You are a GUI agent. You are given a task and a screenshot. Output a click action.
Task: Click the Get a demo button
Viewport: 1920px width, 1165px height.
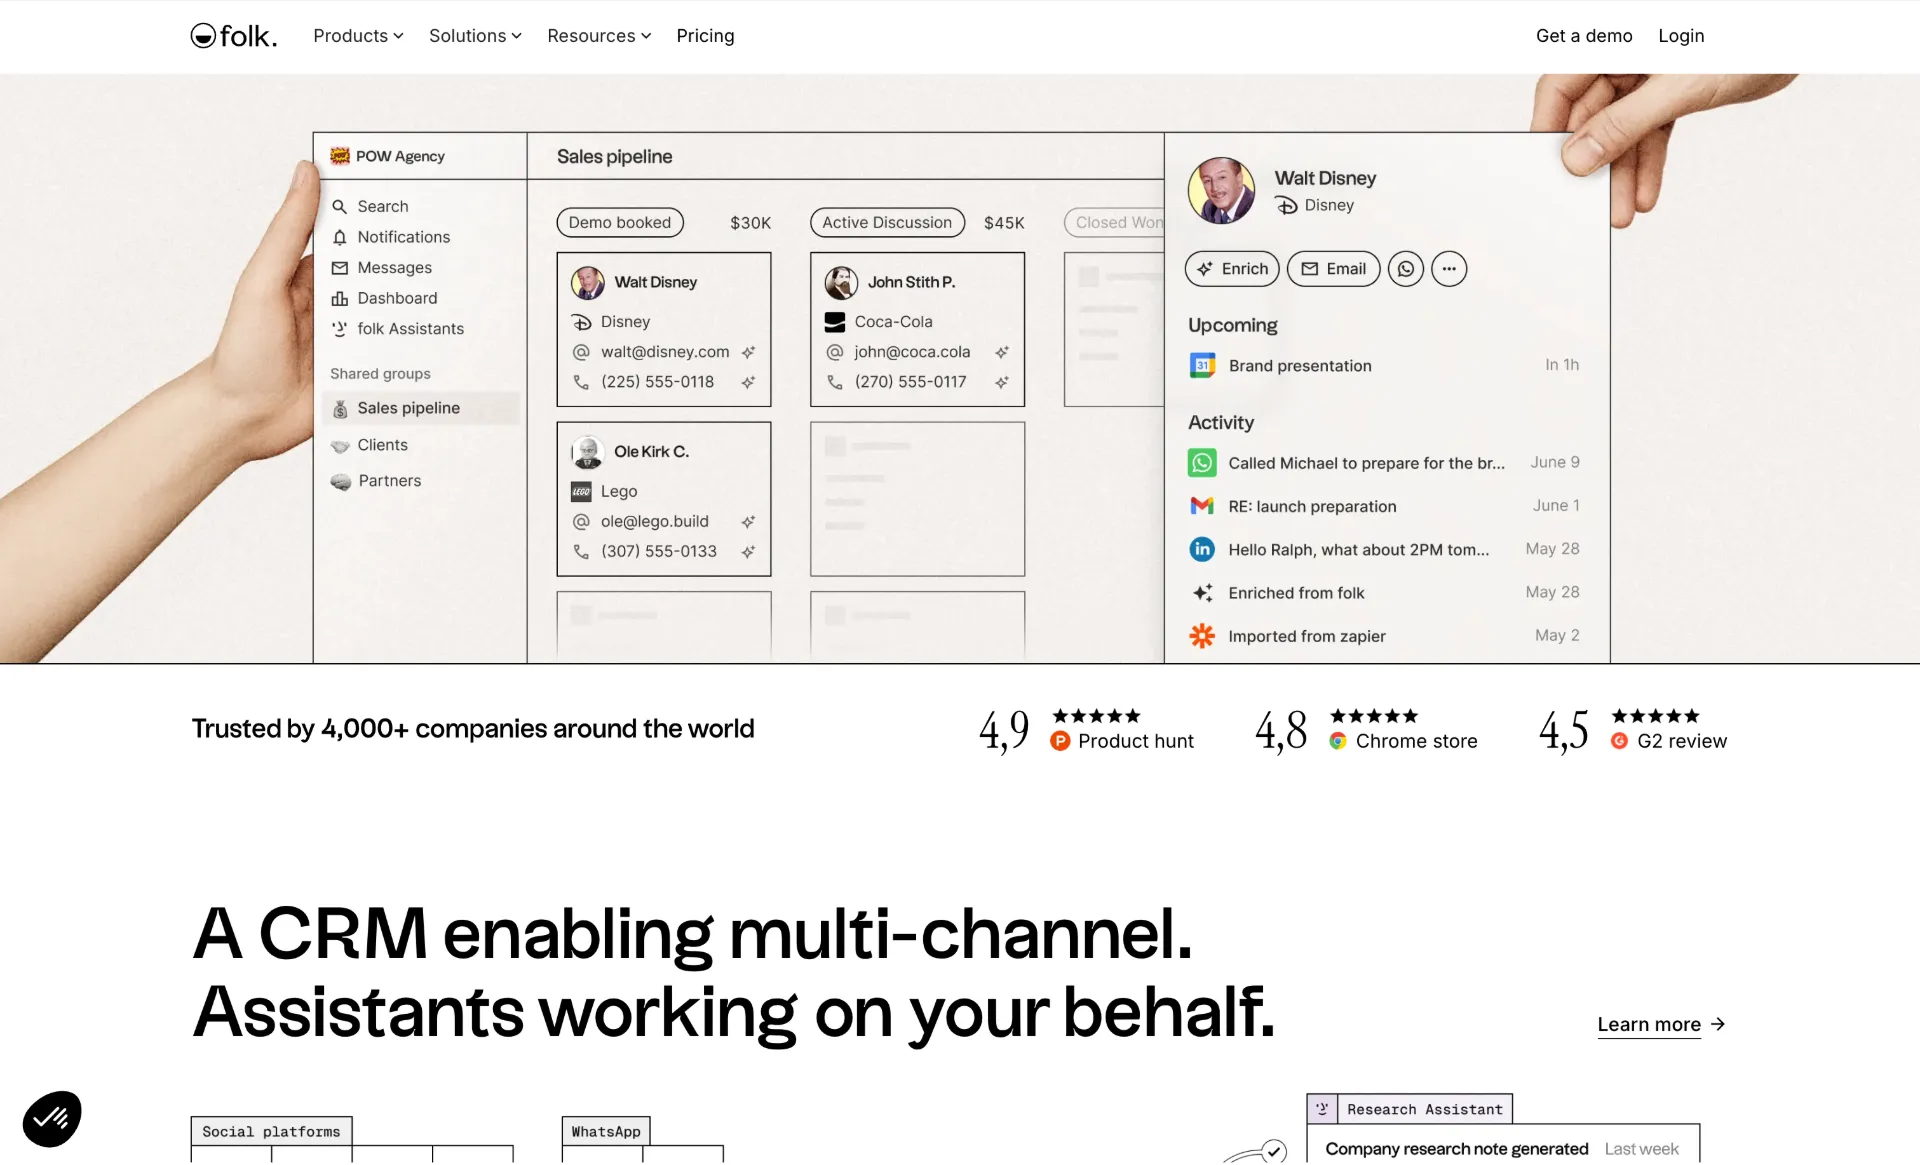click(1583, 36)
